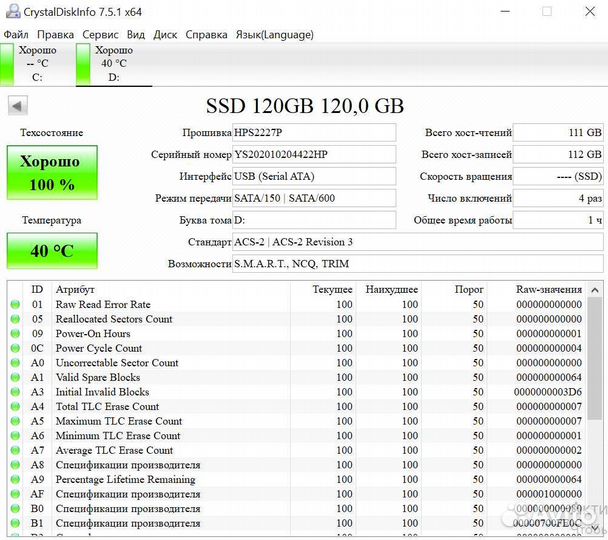Click the power-on count value 4 раз

(x=558, y=198)
